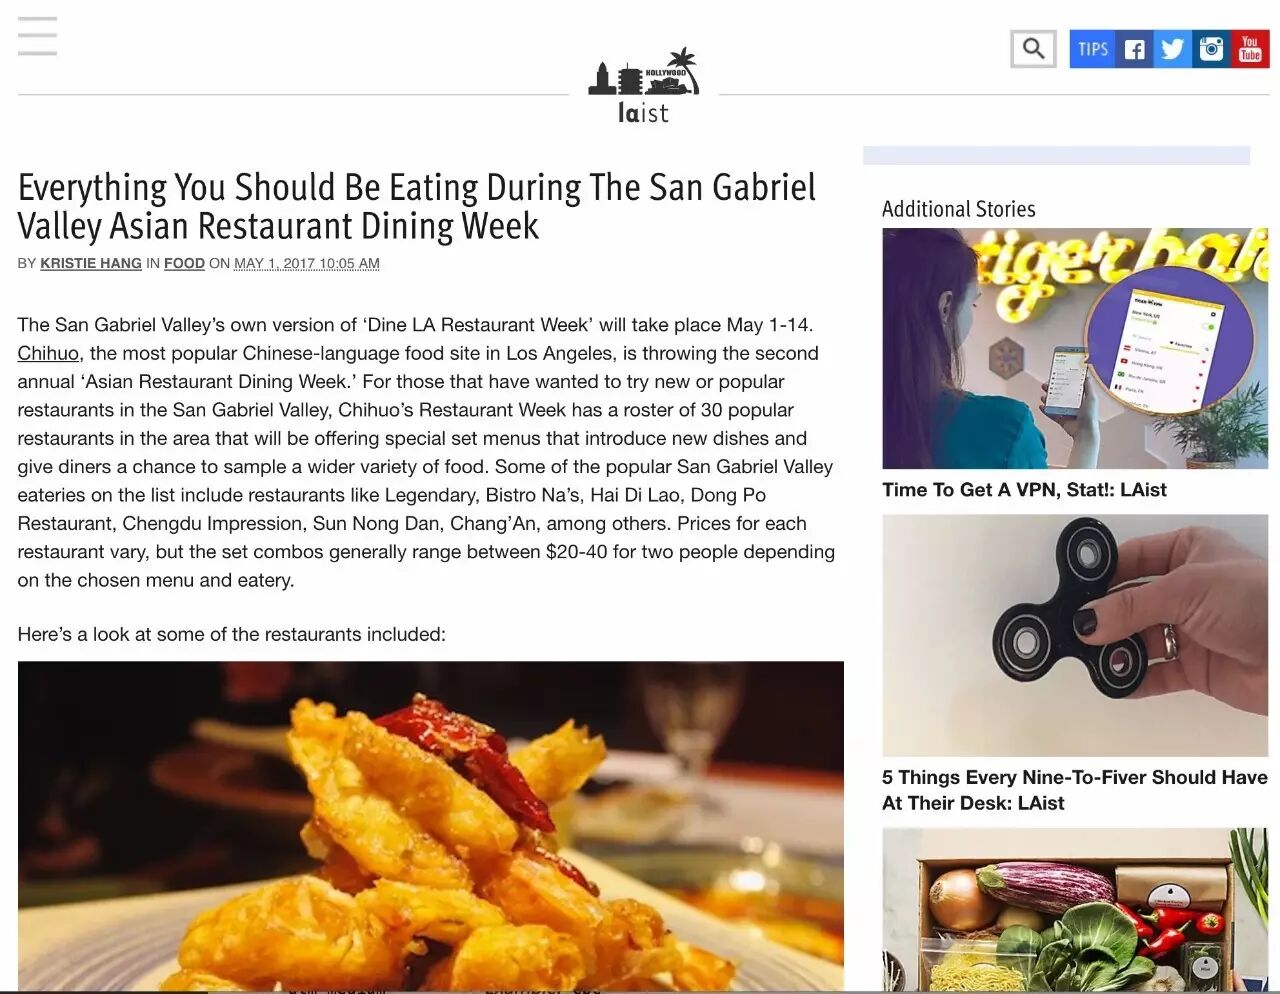Click the fried food article photo
This screenshot has width=1280, height=994.
pos(431,825)
